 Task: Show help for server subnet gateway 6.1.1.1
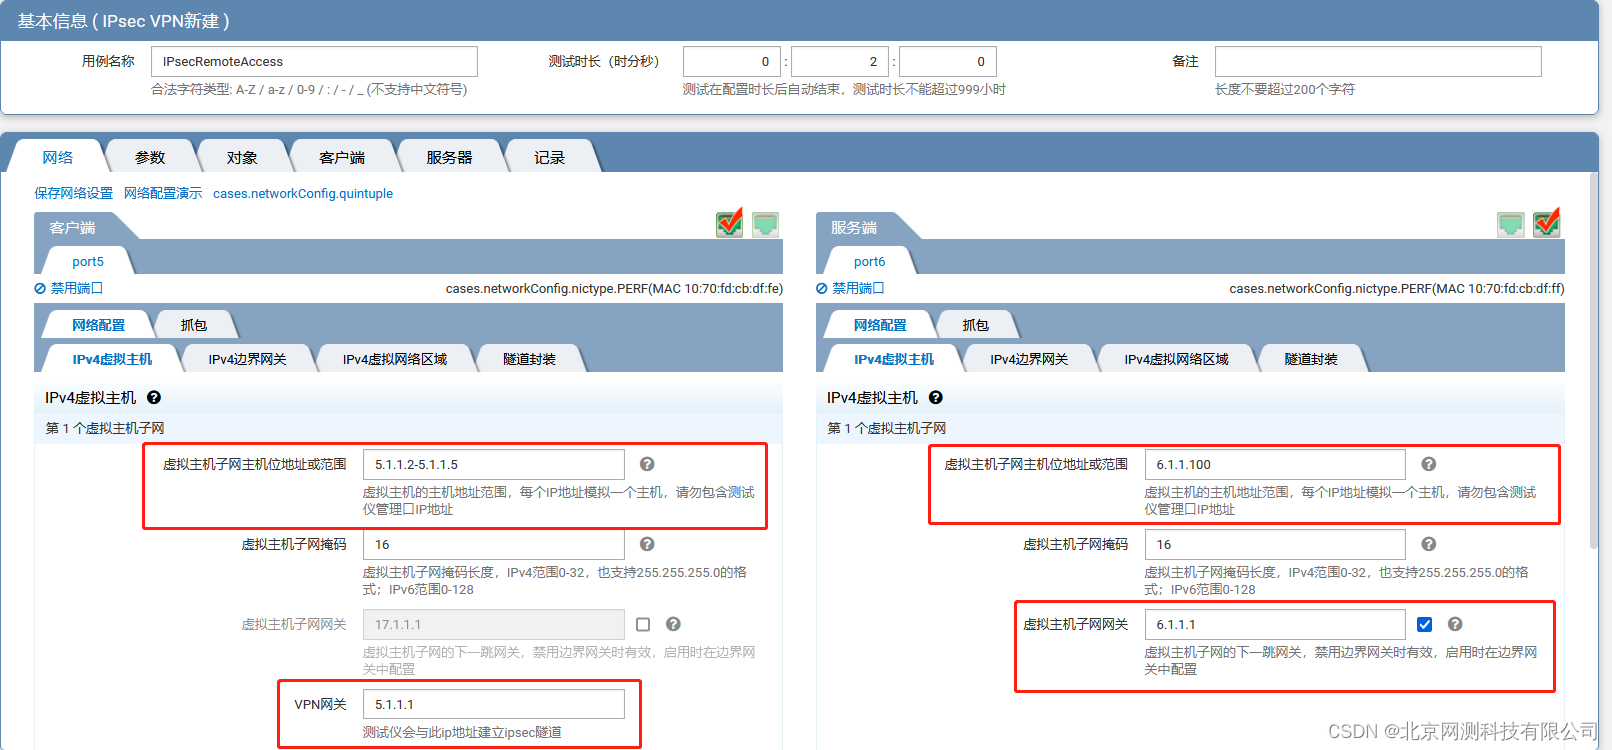point(1455,624)
